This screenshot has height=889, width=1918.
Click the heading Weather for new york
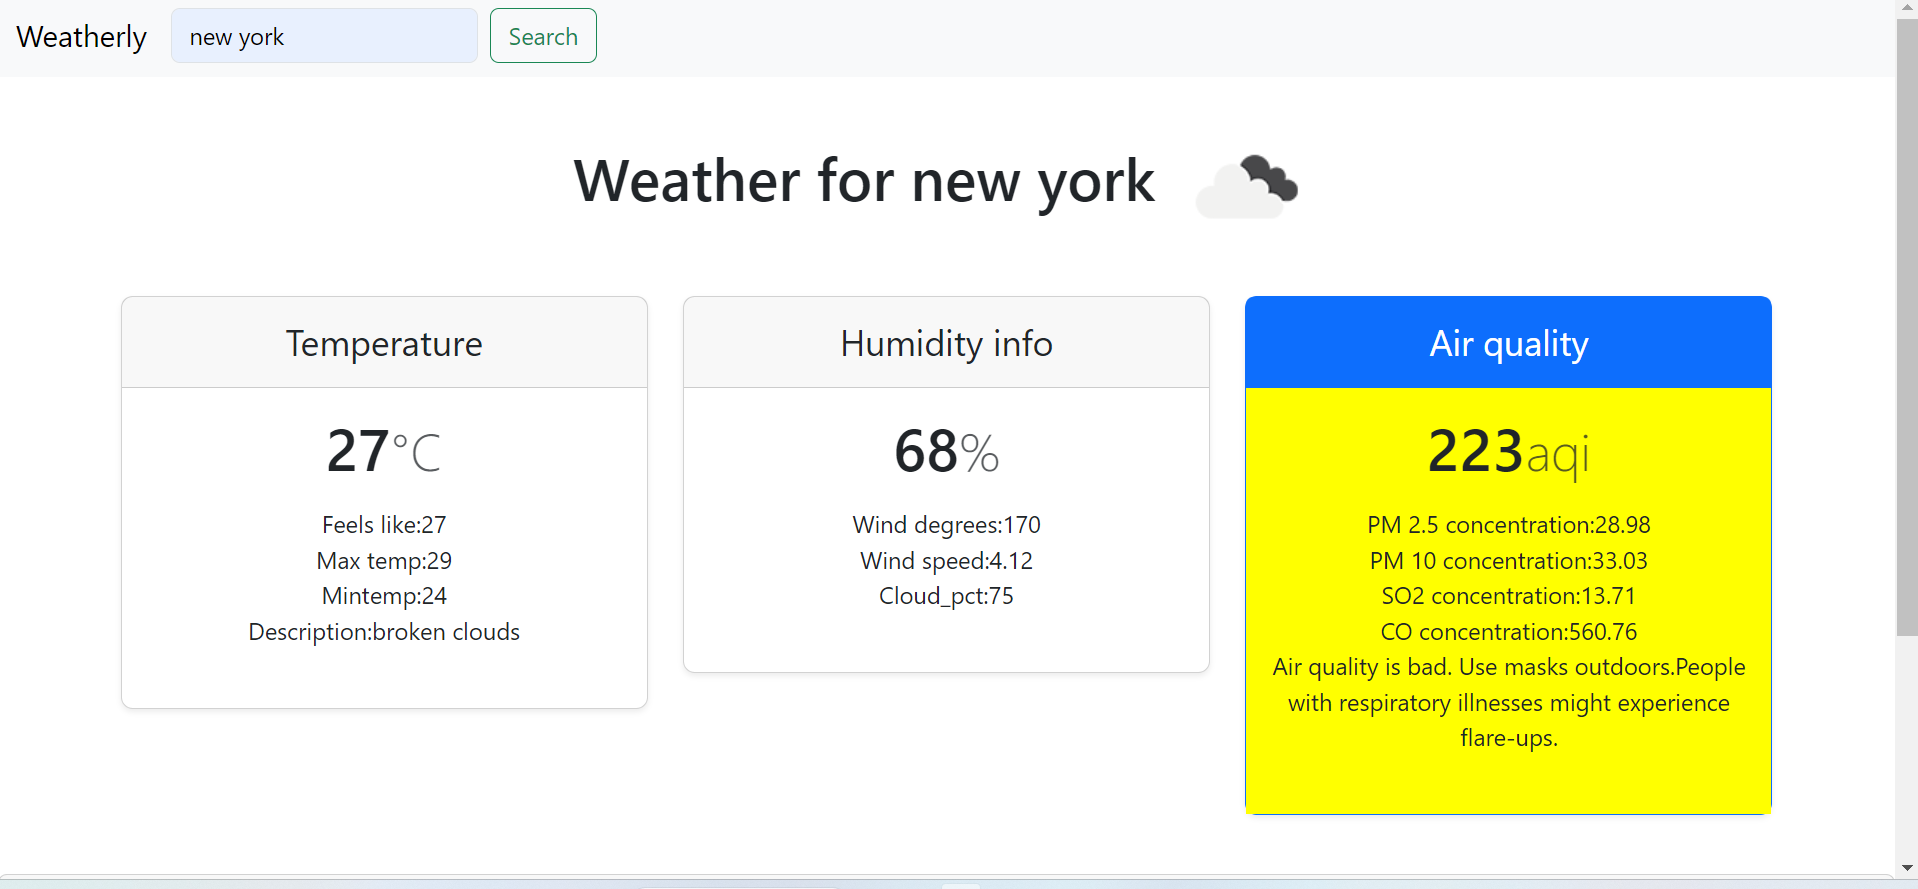pyautogui.click(x=864, y=181)
